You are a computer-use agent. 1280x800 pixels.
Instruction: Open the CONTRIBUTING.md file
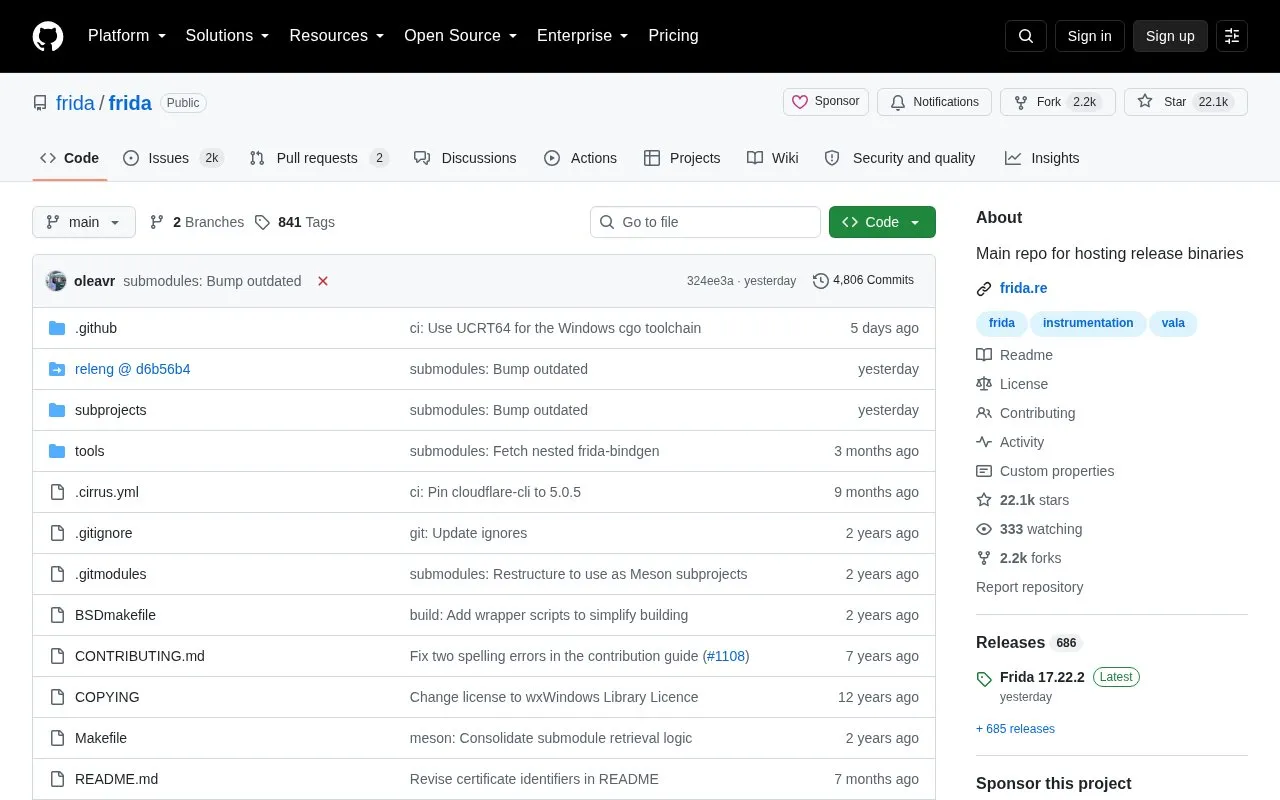tap(140, 656)
